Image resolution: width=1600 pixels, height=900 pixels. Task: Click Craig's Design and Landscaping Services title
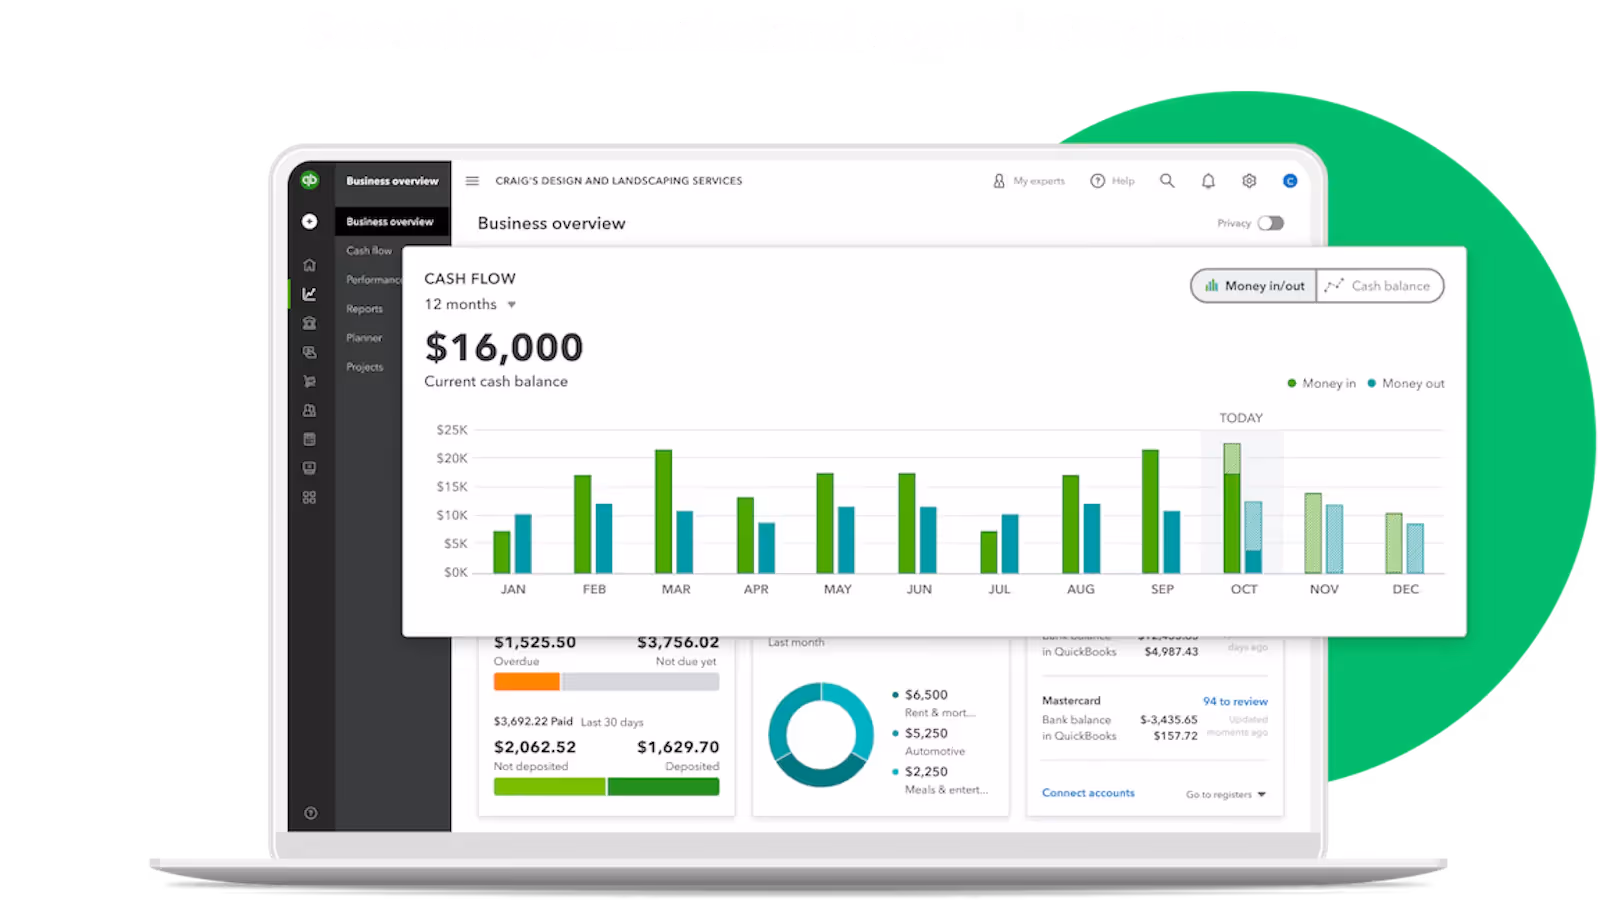[x=619, y=181]
